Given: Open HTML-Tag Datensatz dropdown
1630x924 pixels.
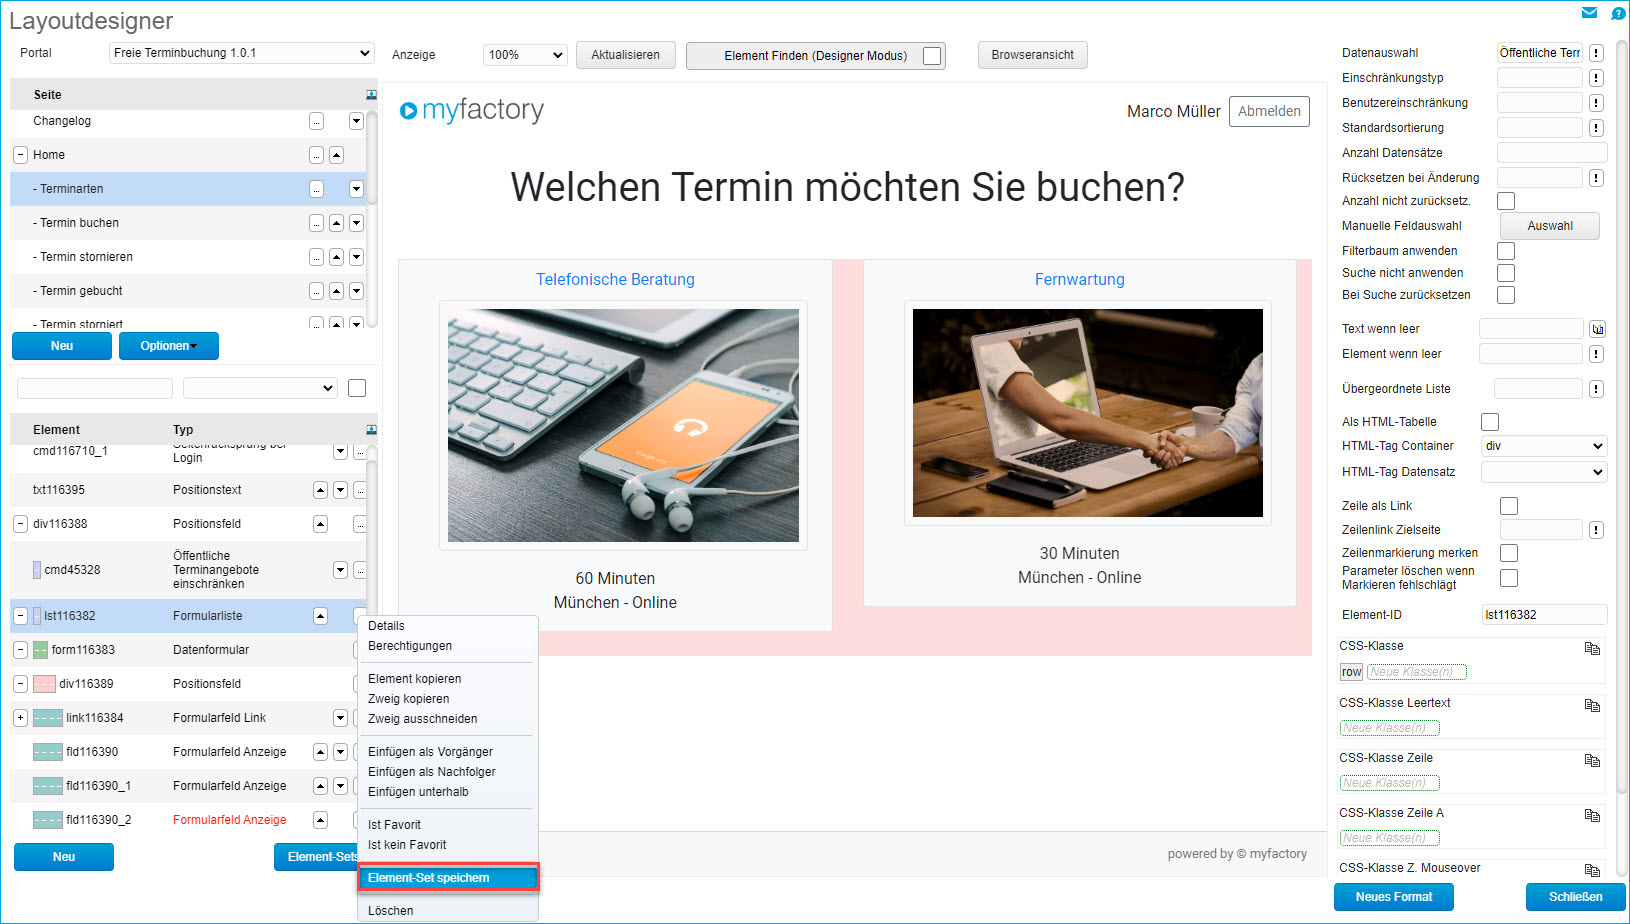Looking at the screenshot, I should click(x=1544, y=472).
